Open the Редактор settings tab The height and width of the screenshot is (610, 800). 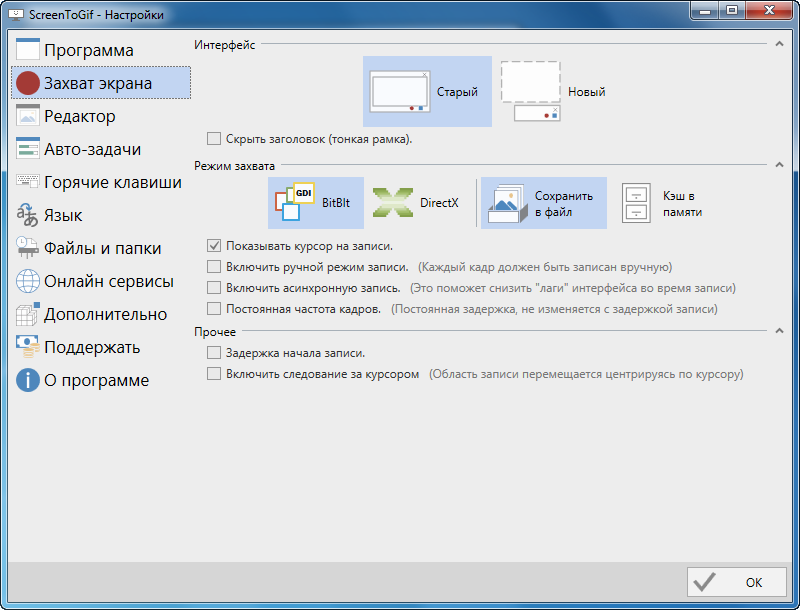101,116
